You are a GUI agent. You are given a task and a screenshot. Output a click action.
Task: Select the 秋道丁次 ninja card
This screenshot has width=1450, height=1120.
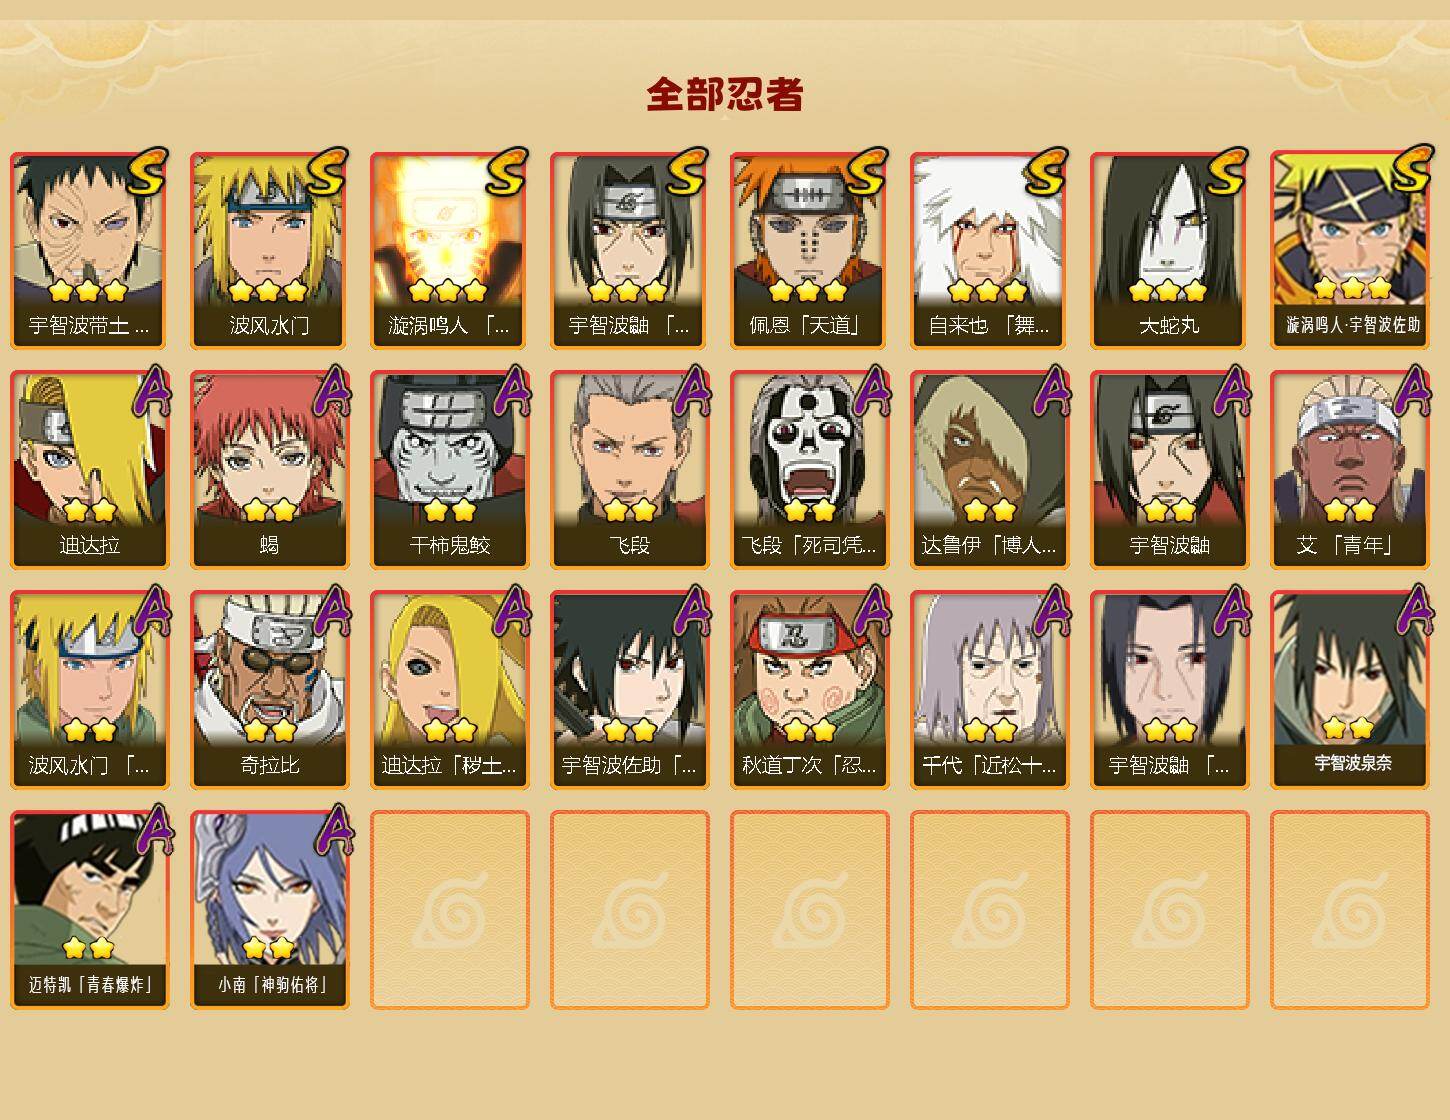point(809,690)
